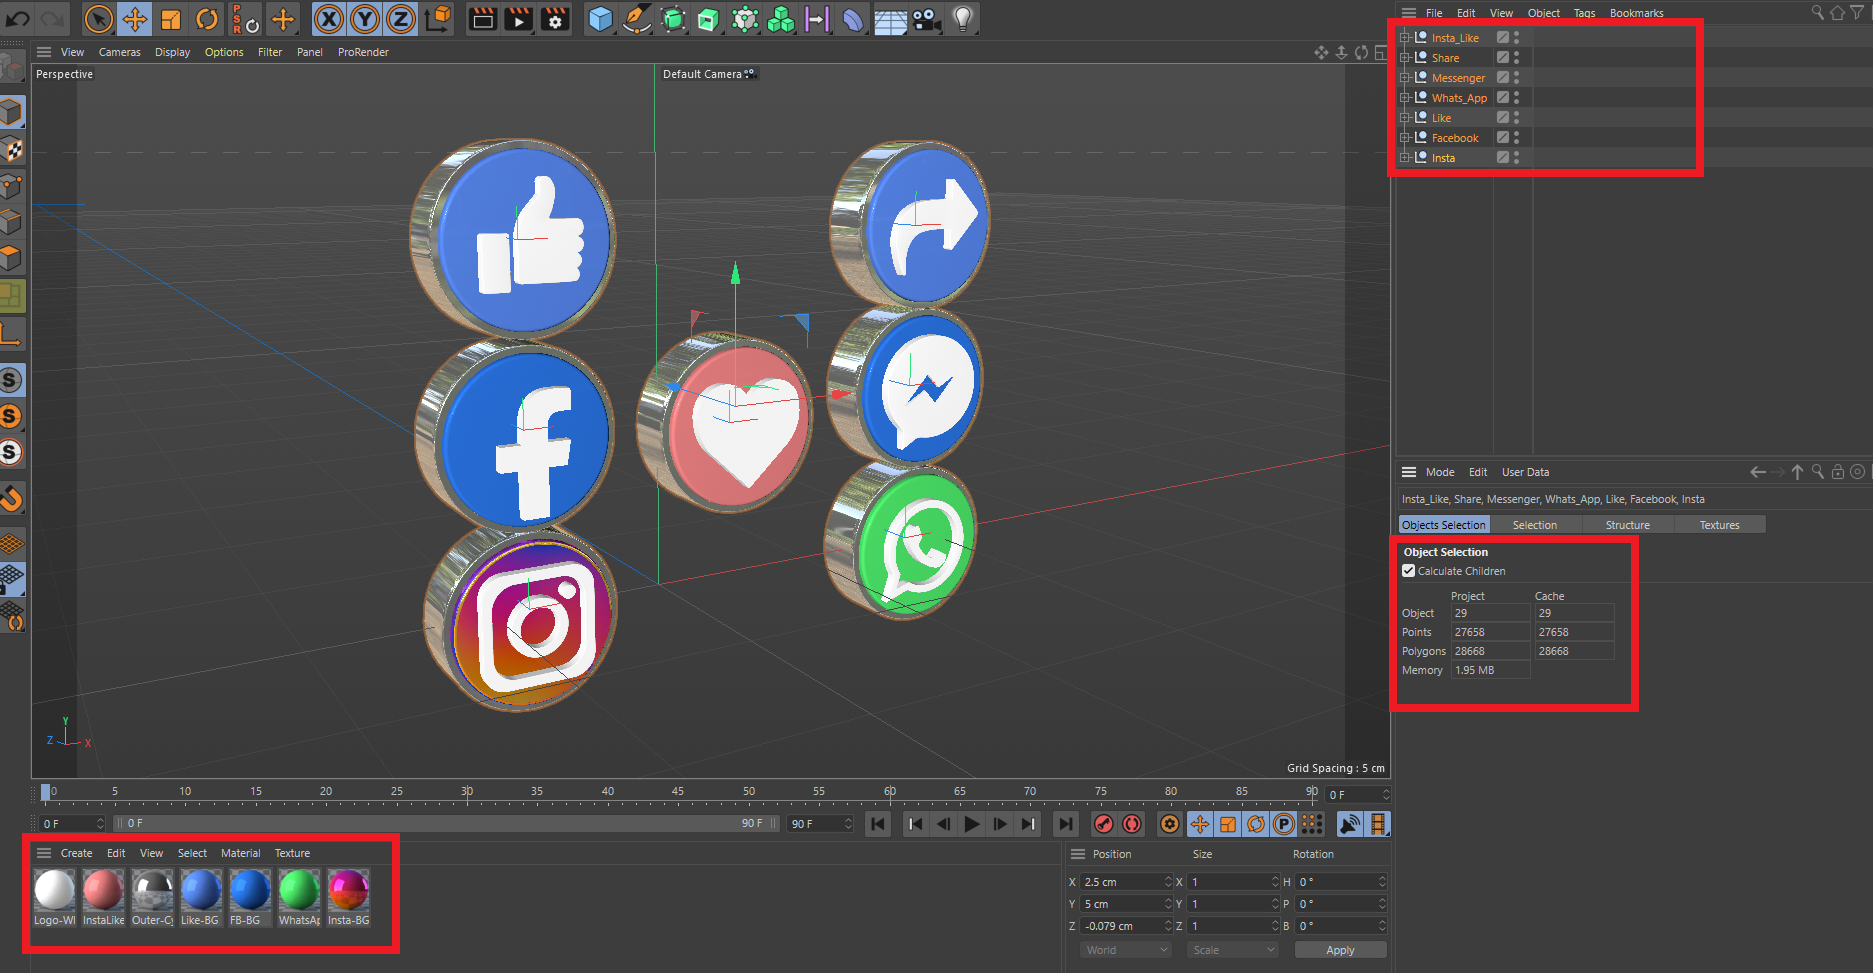Toggle visibility dots for Insta_Like object
Viewport: 1873px width, 973px height.
1516,37
